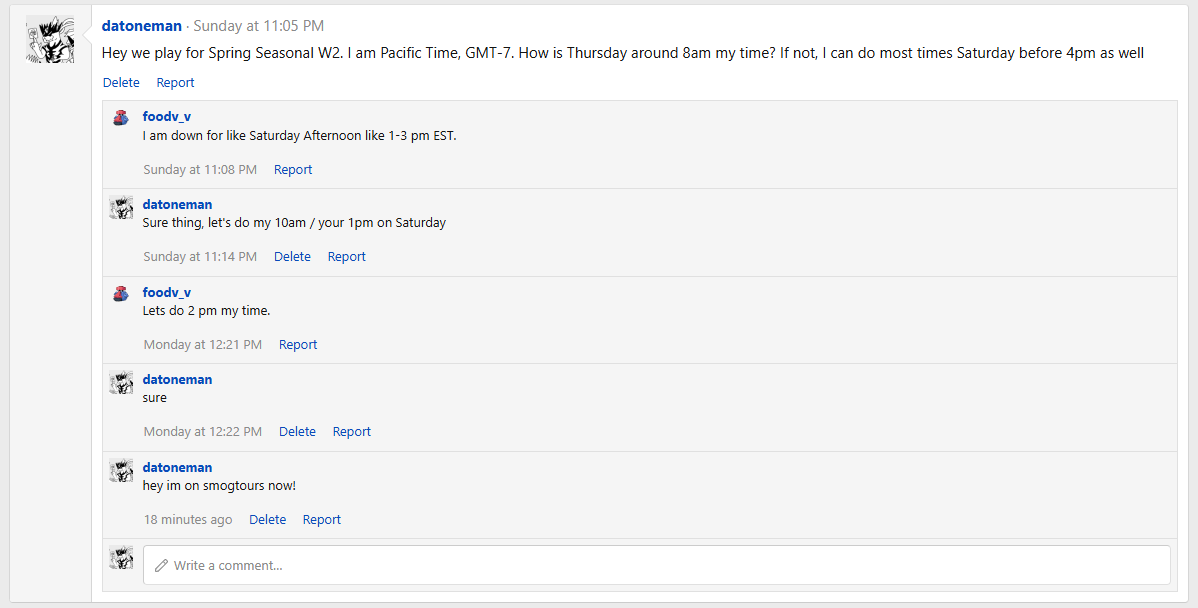Delete the Sunday 11:14 PM comment

click(292, 257)
